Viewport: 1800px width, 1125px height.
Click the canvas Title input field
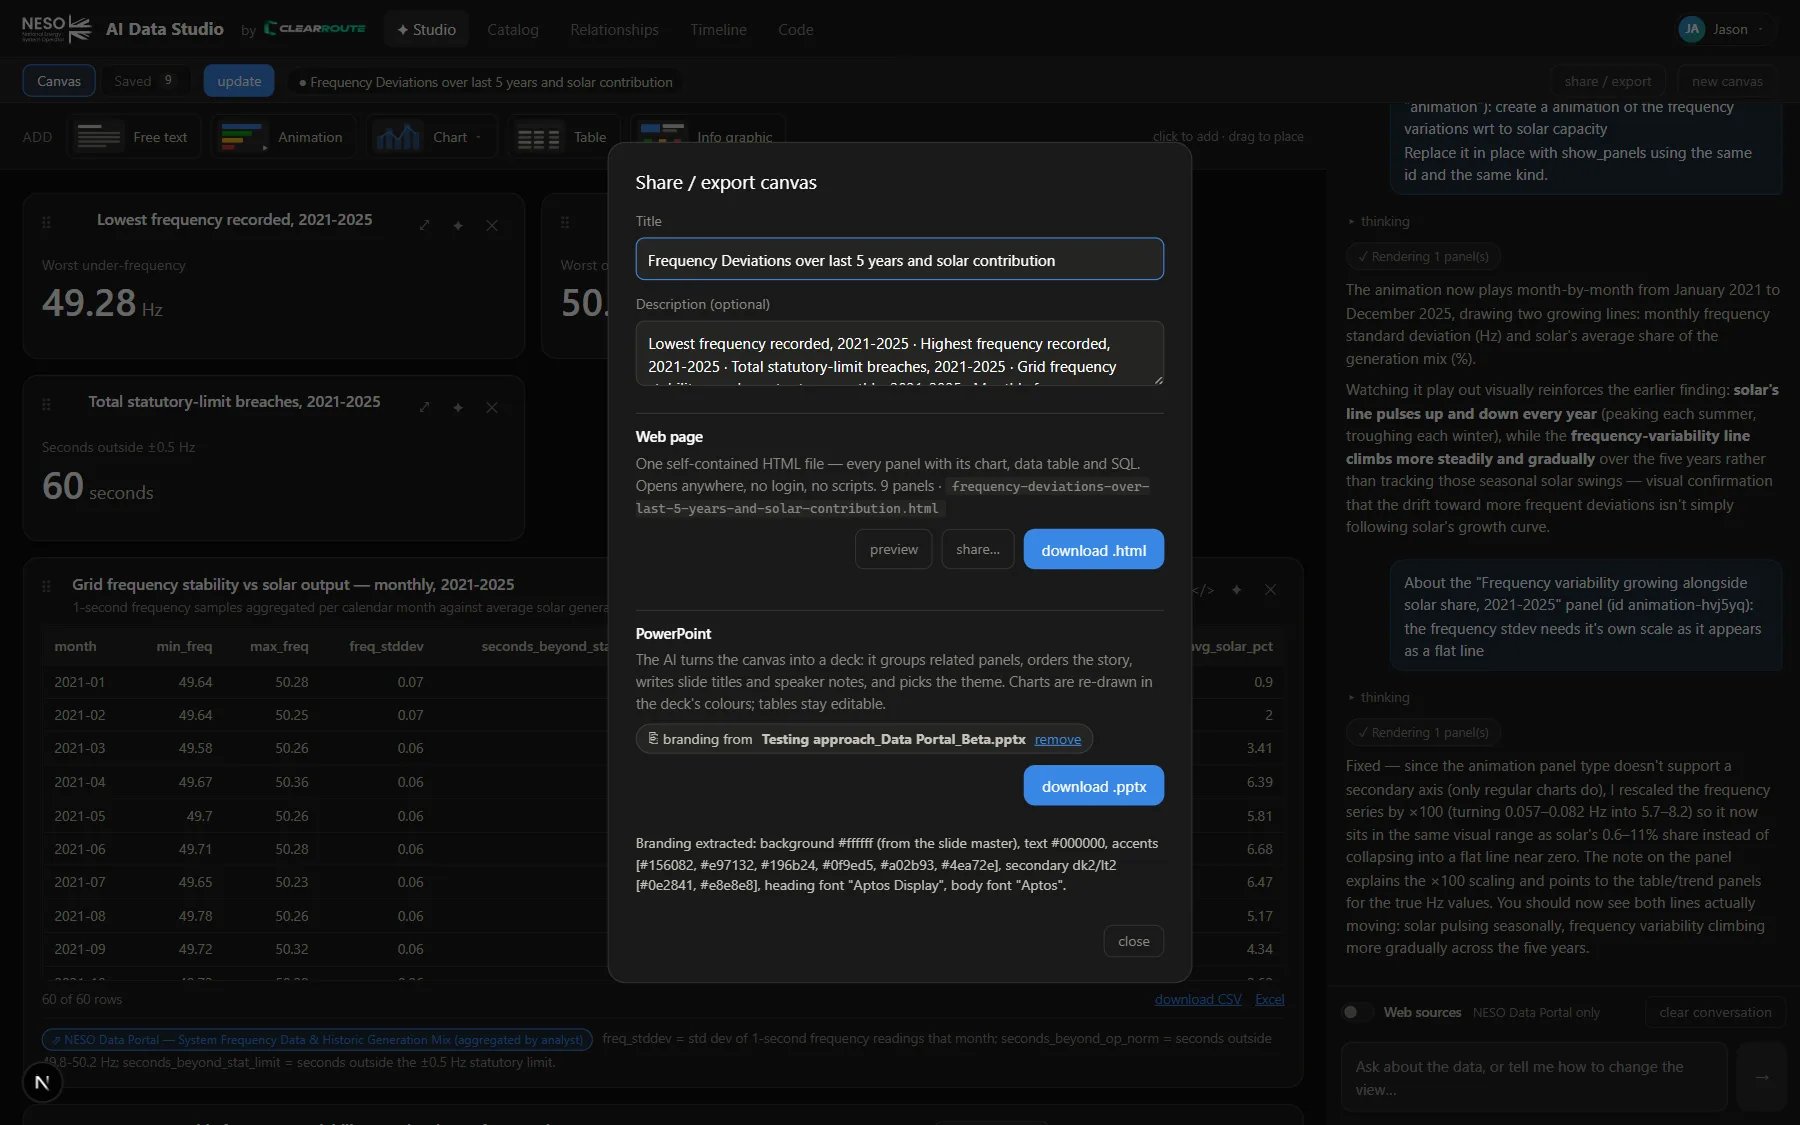[x=900, y=260]
